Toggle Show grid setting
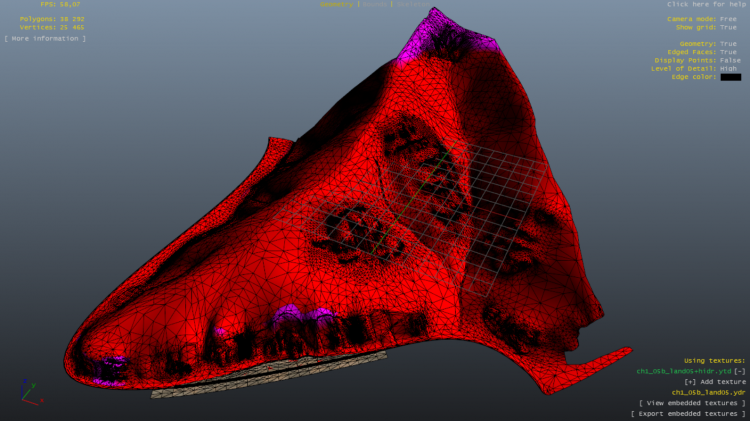The width and height of the screenshot is (750, 421). pyautogui.click(x=729, y=27)
